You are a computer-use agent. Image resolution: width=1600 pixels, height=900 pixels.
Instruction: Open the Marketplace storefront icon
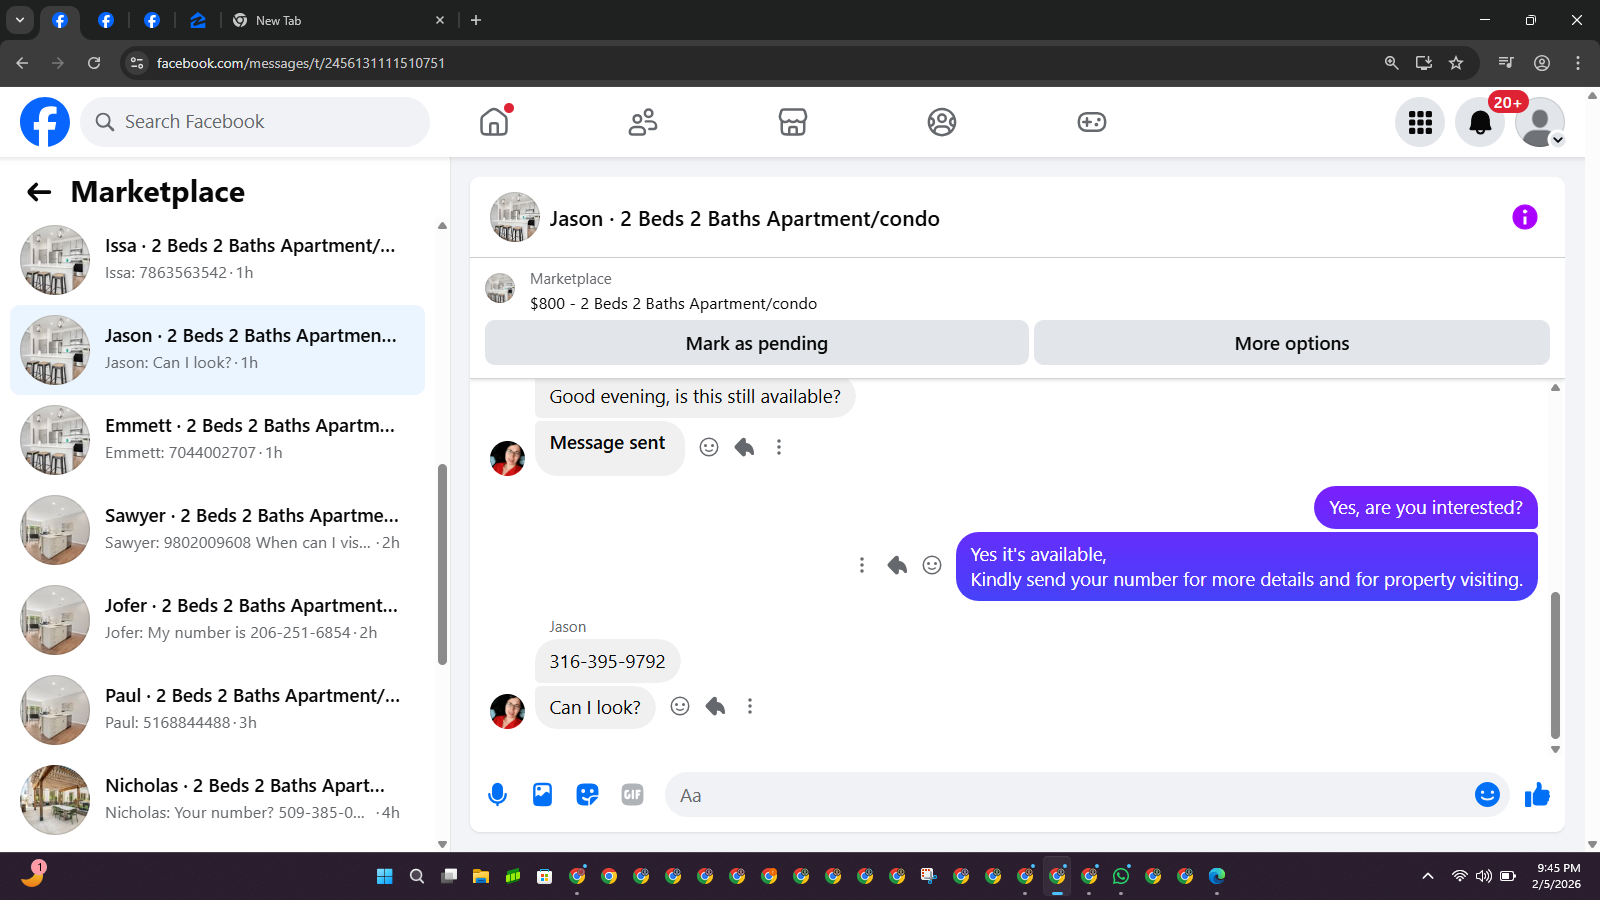click(792, 122)
